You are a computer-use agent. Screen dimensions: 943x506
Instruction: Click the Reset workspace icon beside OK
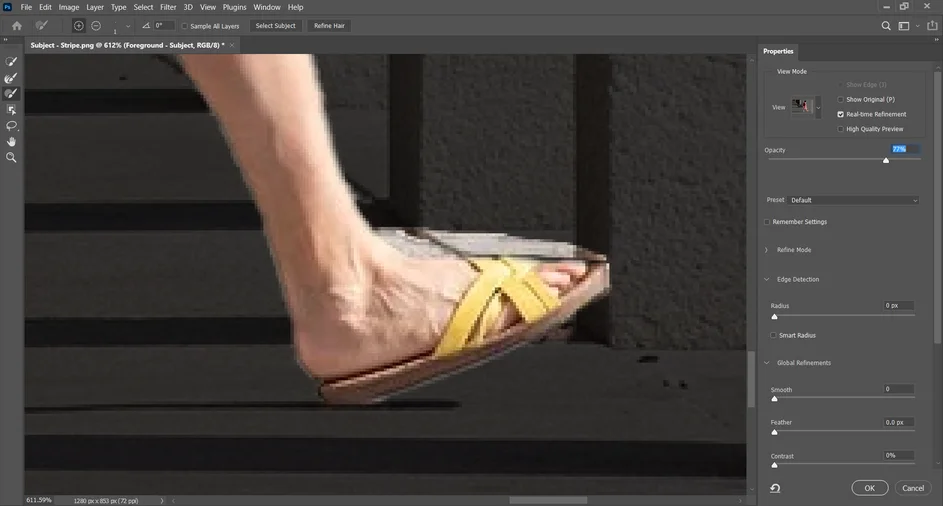[x=775, y=488]
